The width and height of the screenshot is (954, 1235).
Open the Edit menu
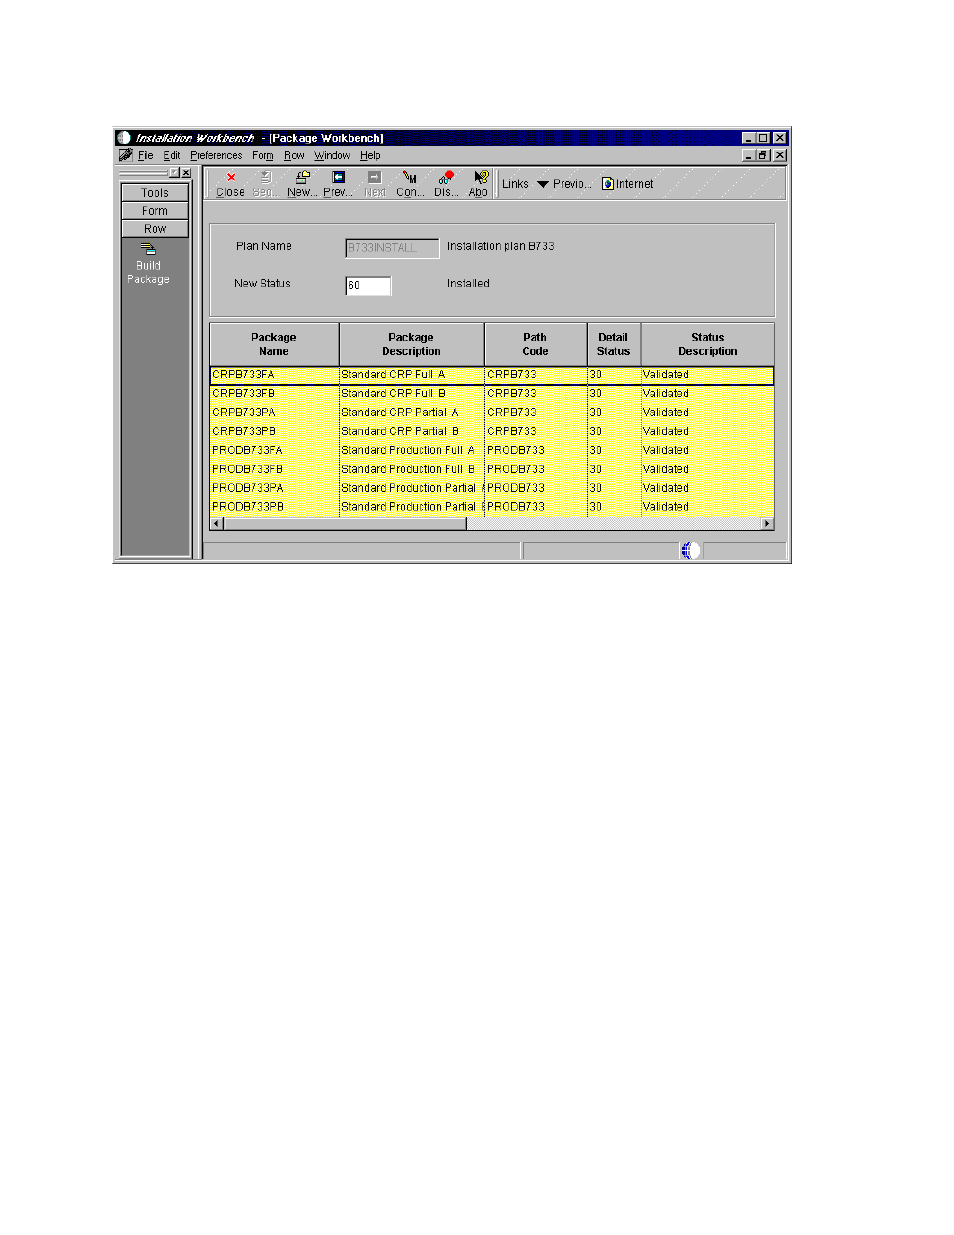[x=172, y=156]
